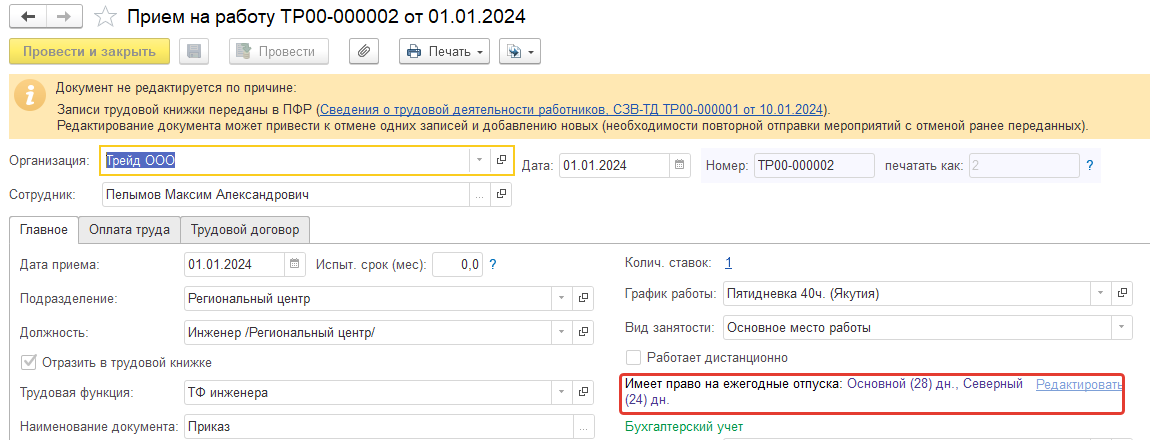This screenshot has width=1150, height=440.
Task: Open the create-based-on dropdown button
Action: 519,51
